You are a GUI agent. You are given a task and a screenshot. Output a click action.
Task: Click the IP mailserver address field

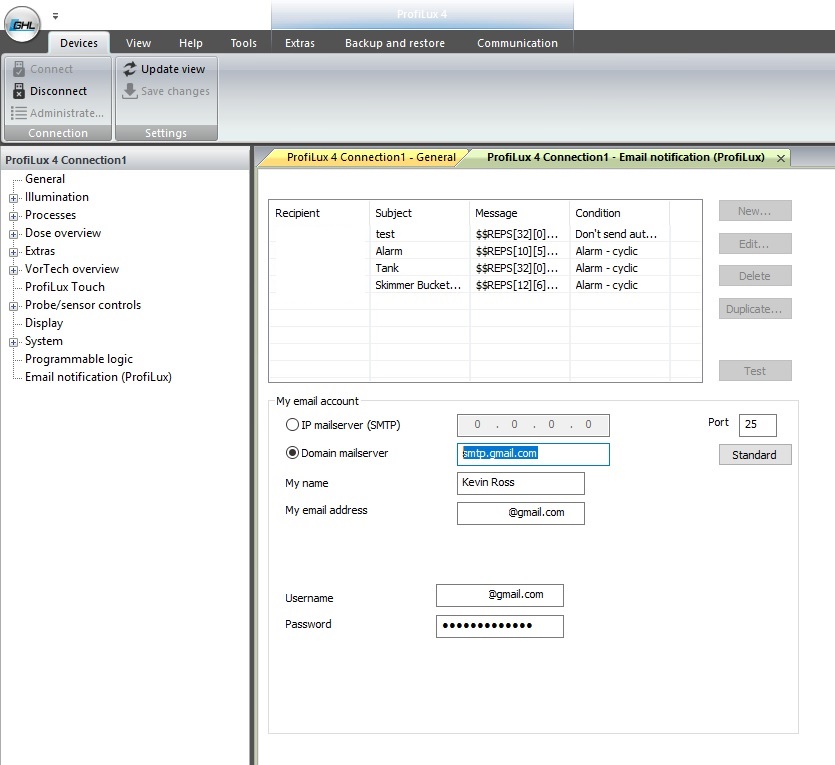pyautogui.click(x=533, y=425)
